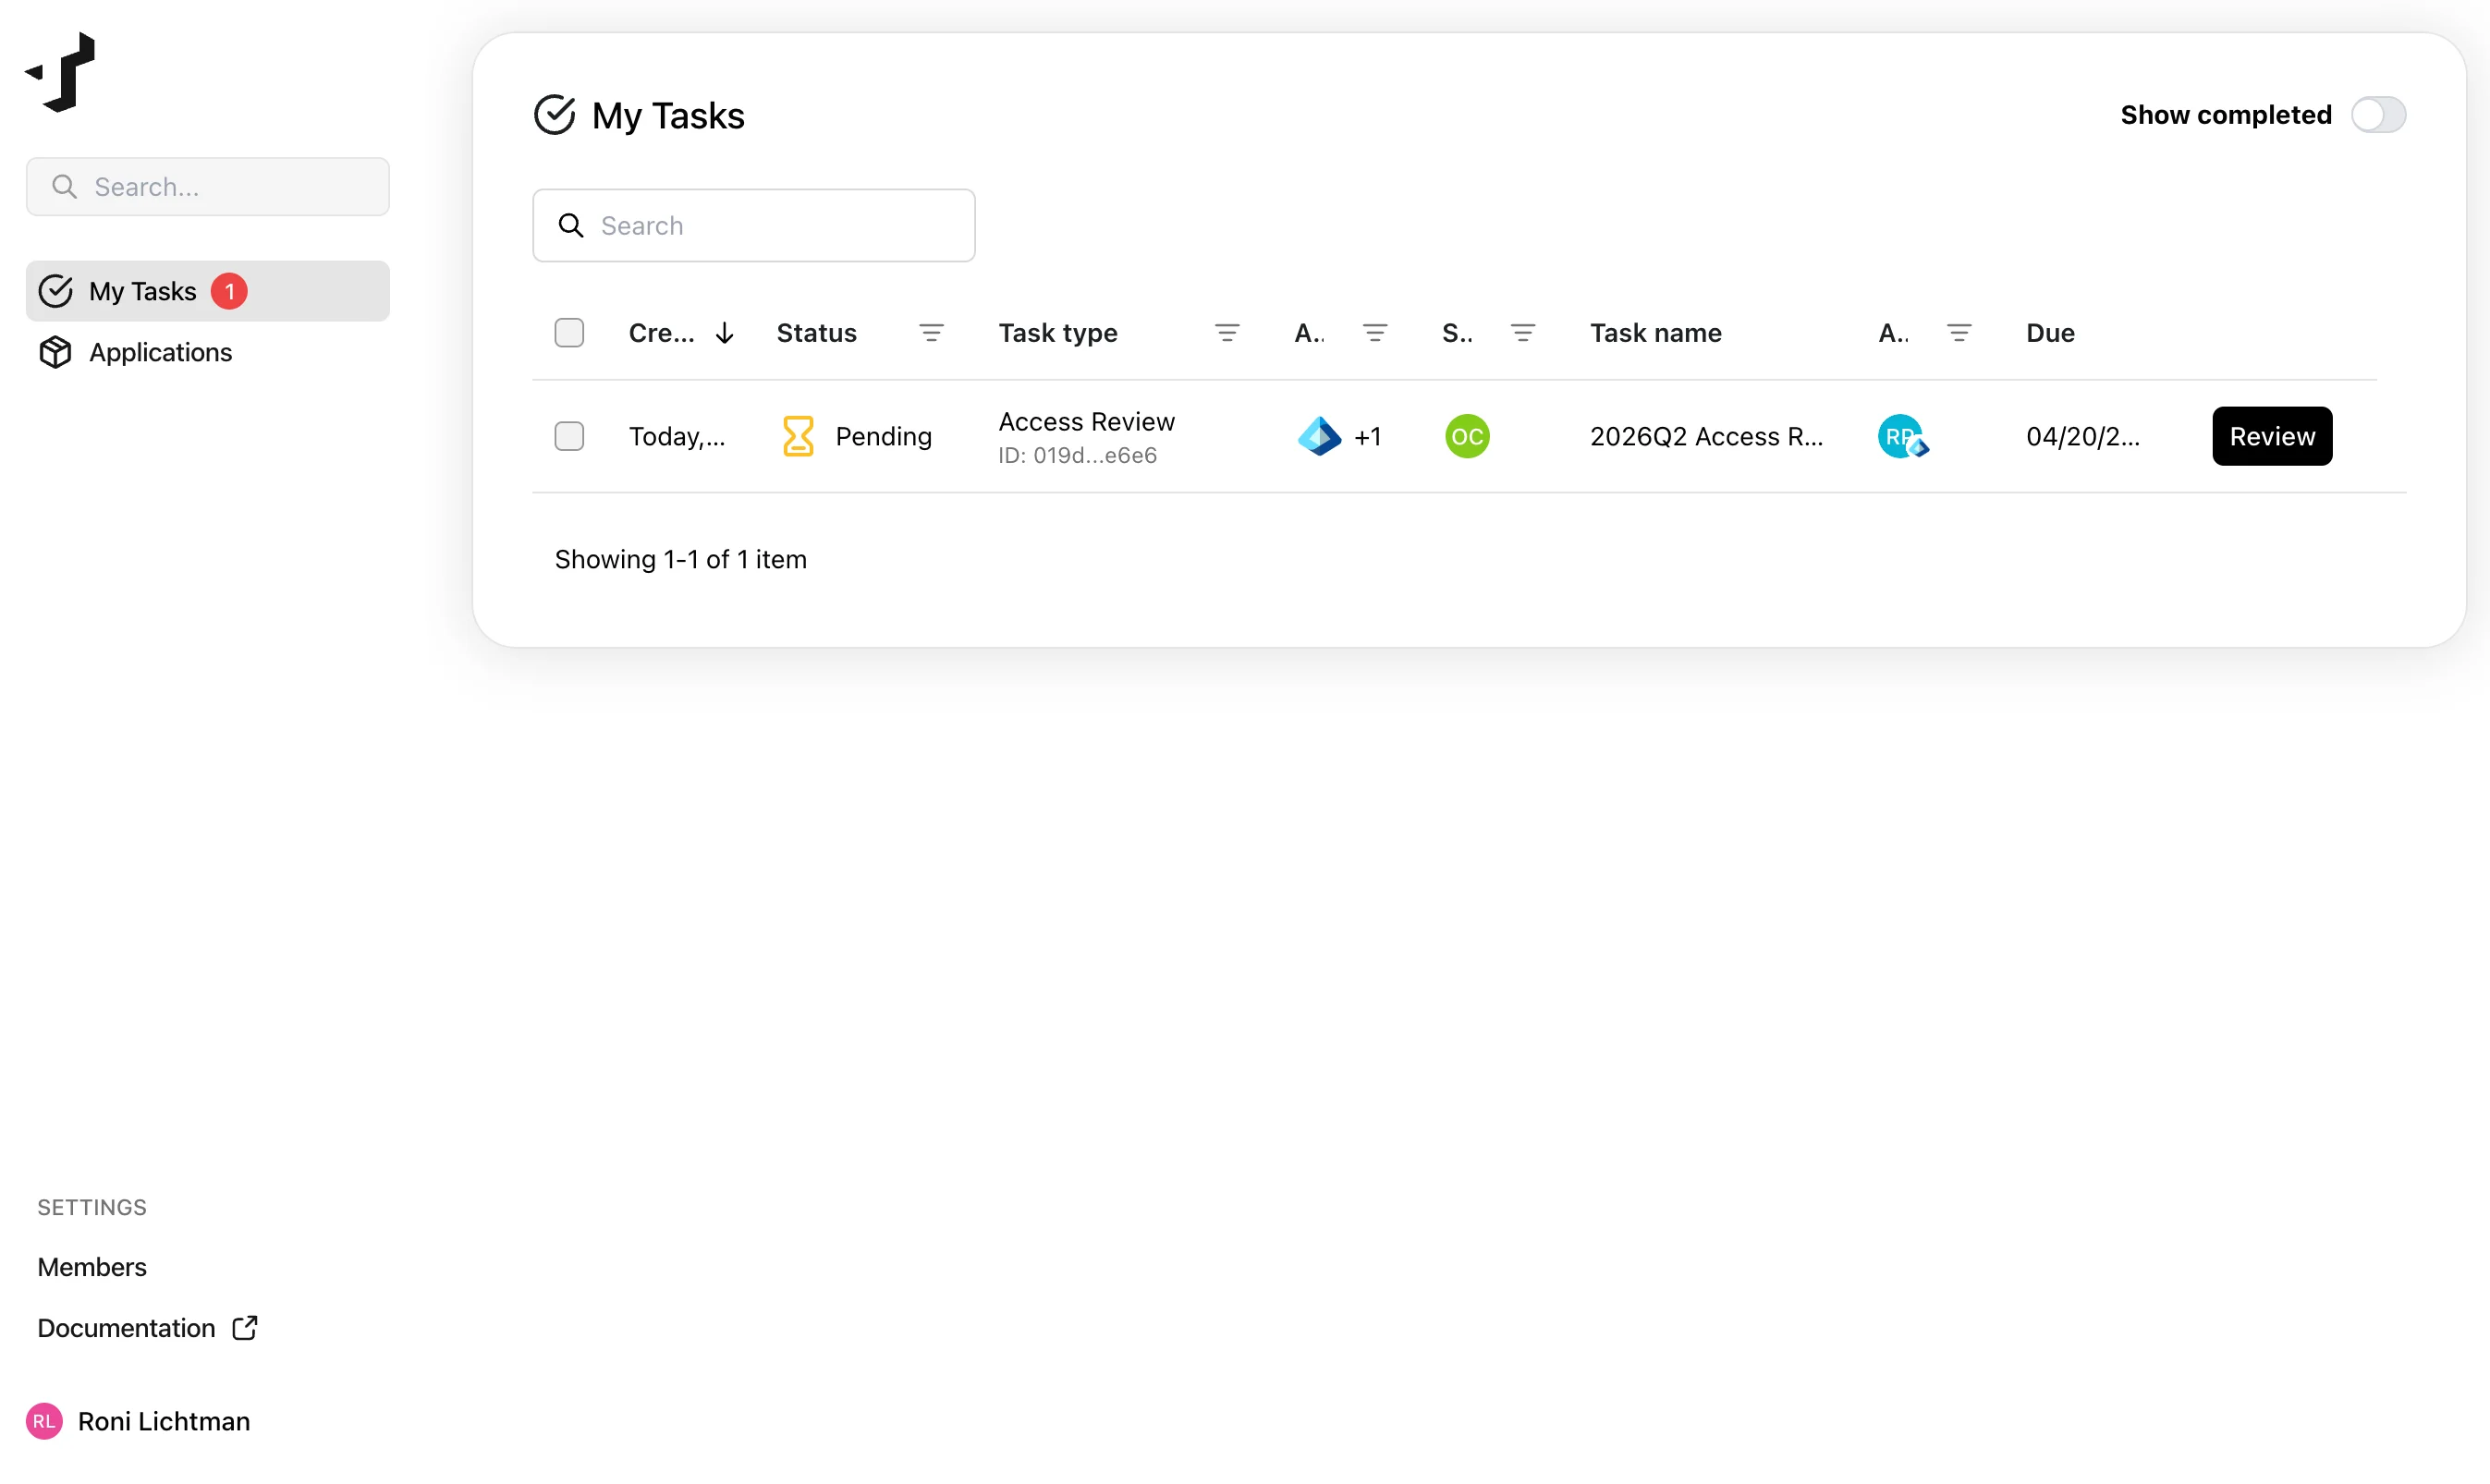Click the red notification badge on My Tasks
The height and width of the screenshot is (1484, 2490).
click(229, 291)
